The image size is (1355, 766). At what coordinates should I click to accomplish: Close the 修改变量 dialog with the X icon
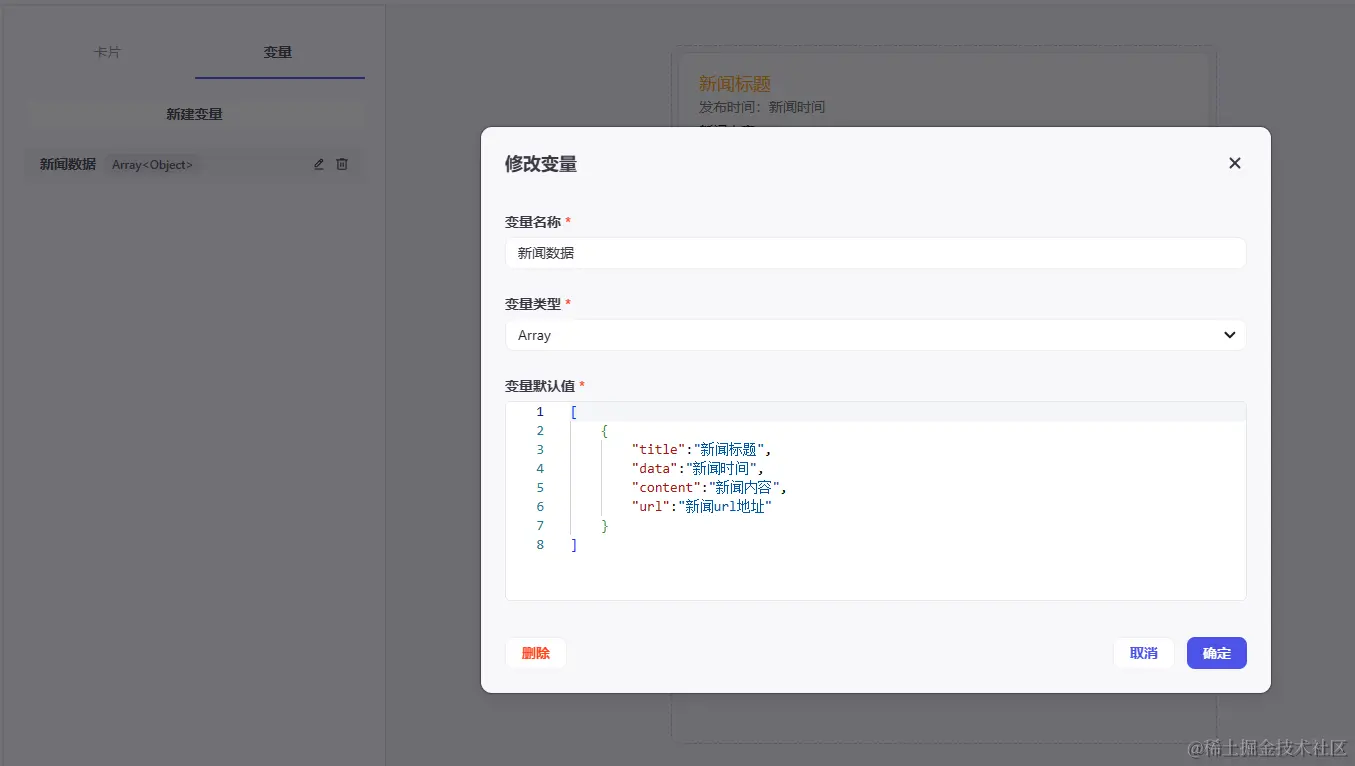click(x=1234, y=163)
